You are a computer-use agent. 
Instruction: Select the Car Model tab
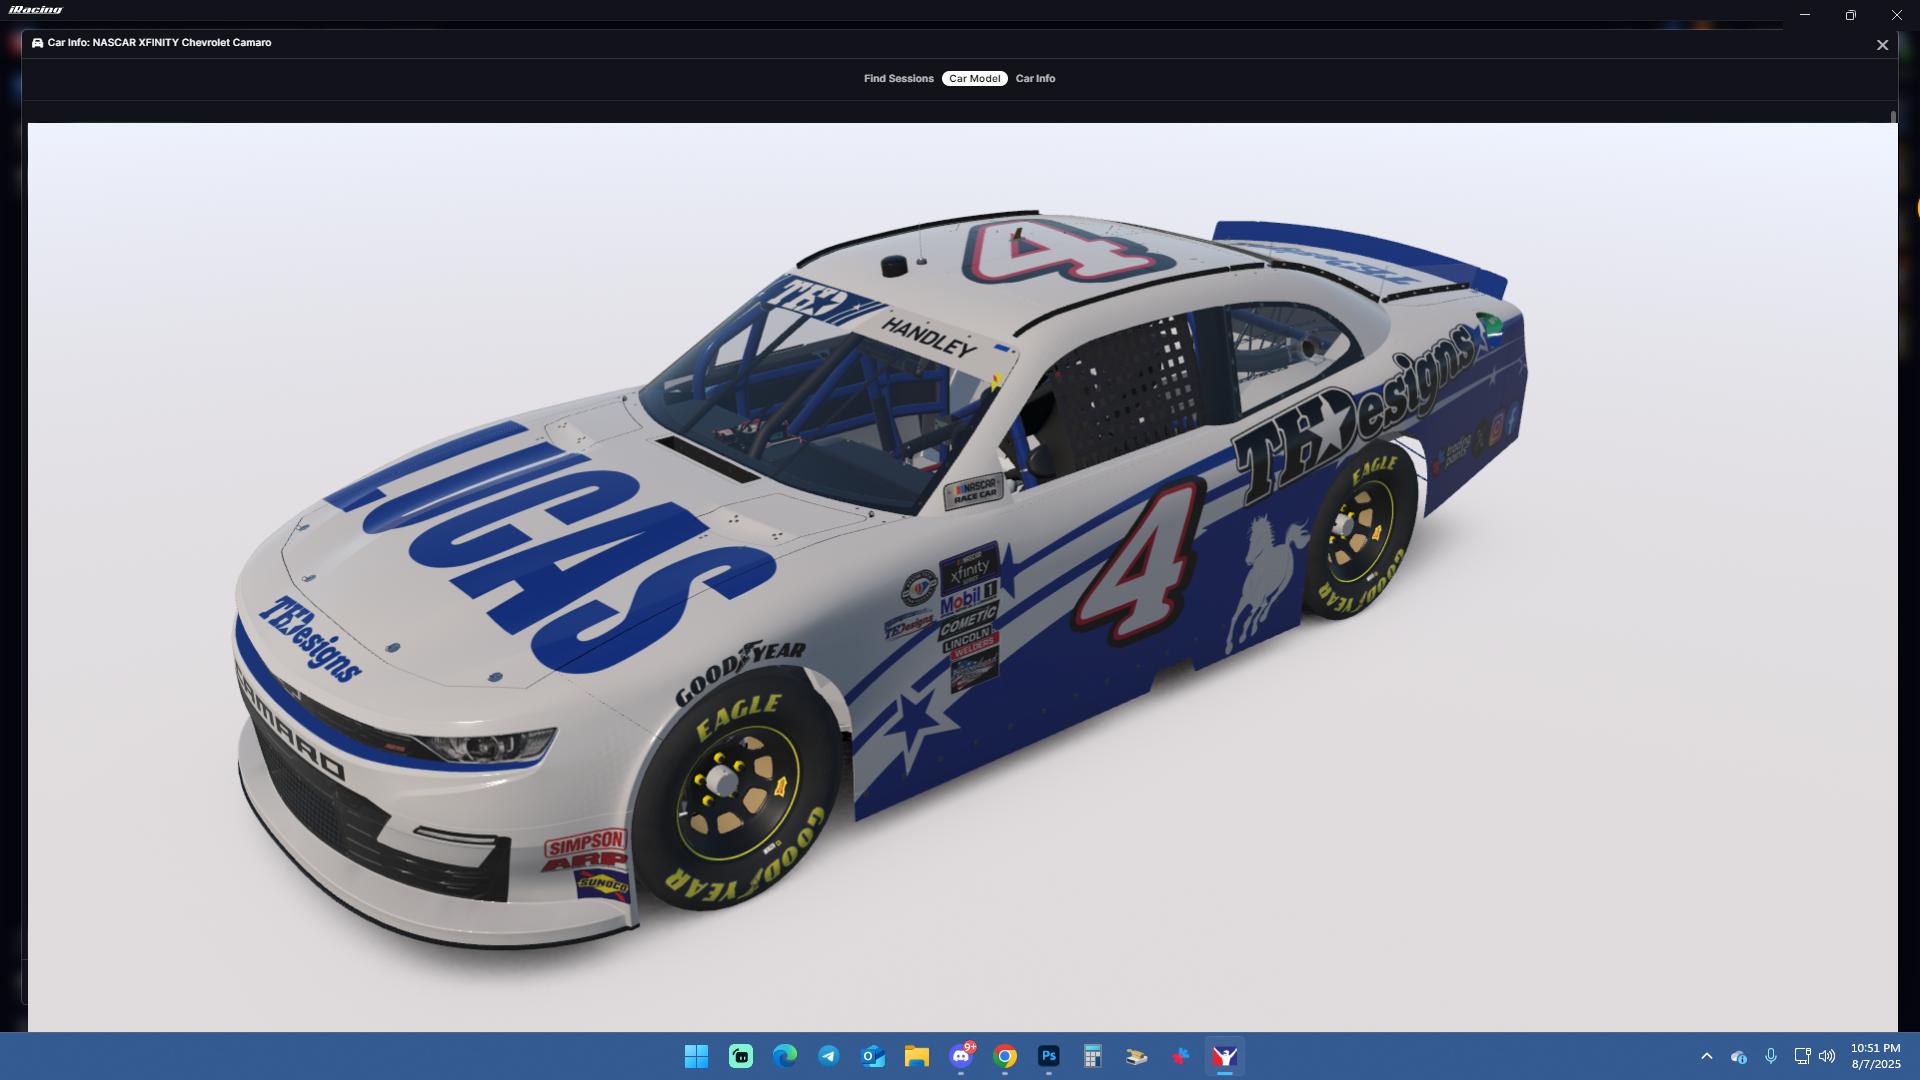(x=974, y=78)
